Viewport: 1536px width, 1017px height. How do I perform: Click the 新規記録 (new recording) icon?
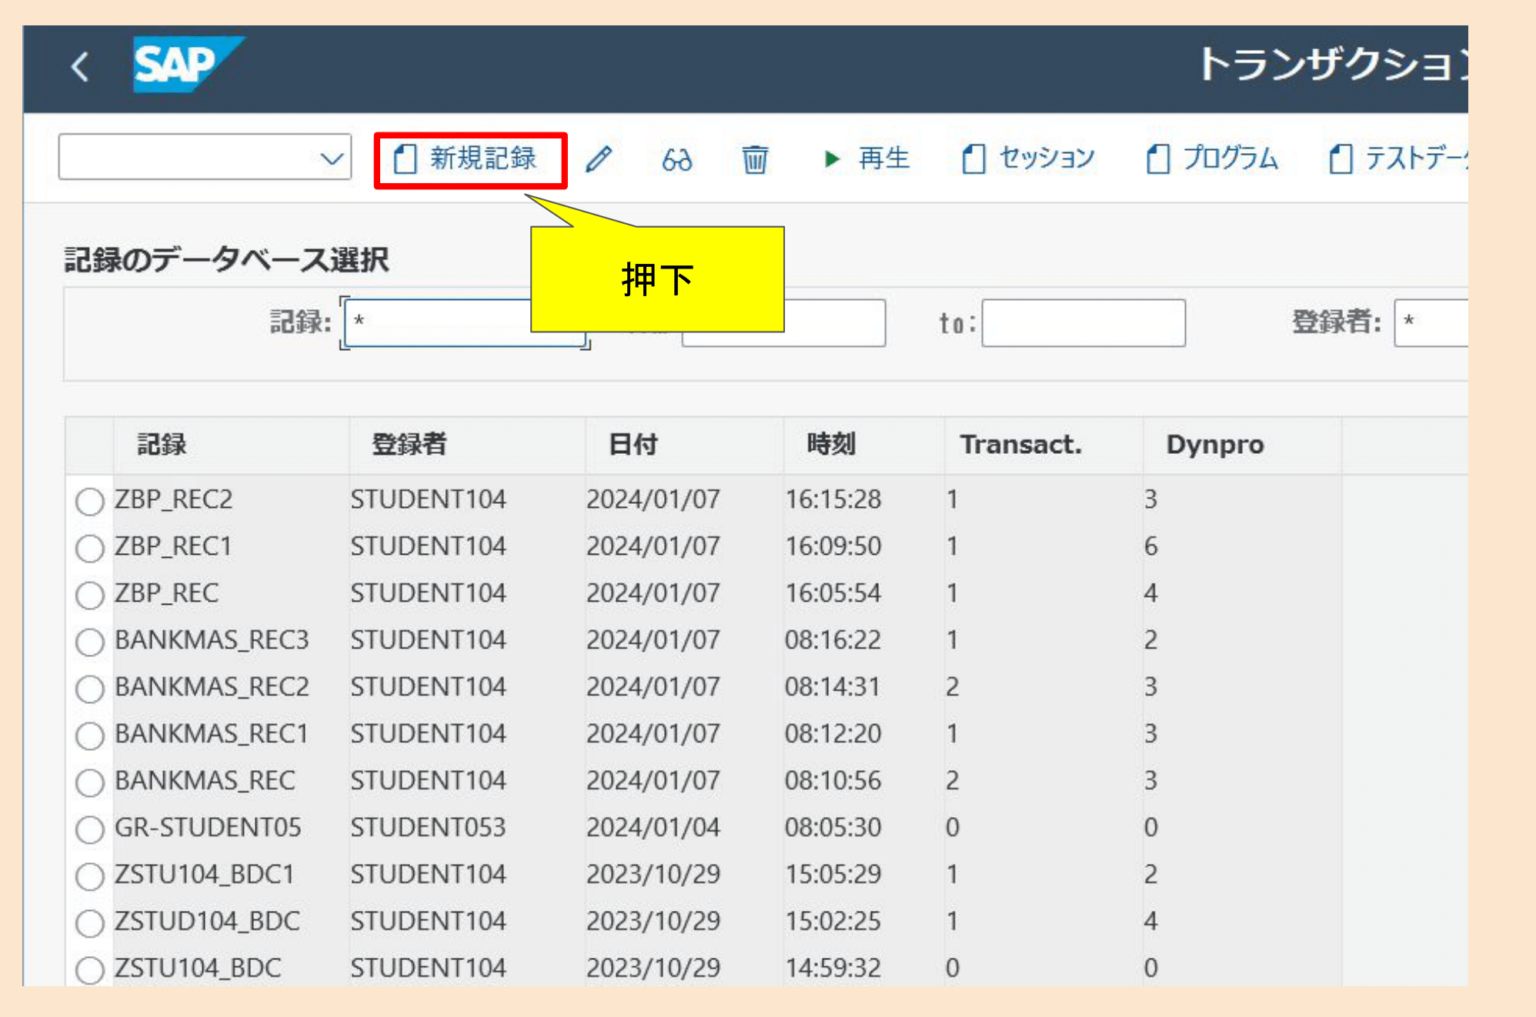pyautogui.click(x=468, y=158)
